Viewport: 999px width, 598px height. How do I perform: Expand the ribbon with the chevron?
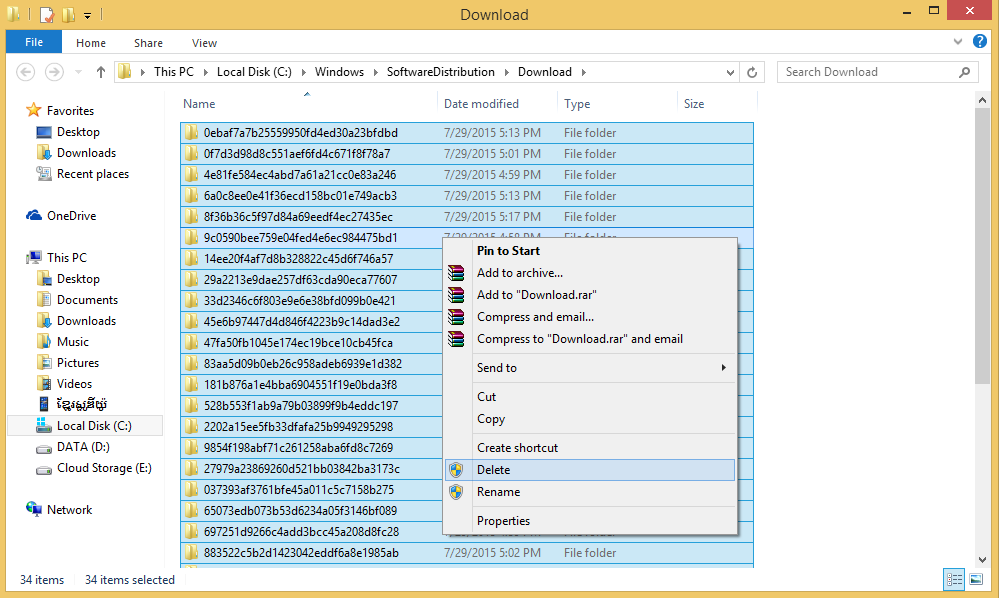958,42
